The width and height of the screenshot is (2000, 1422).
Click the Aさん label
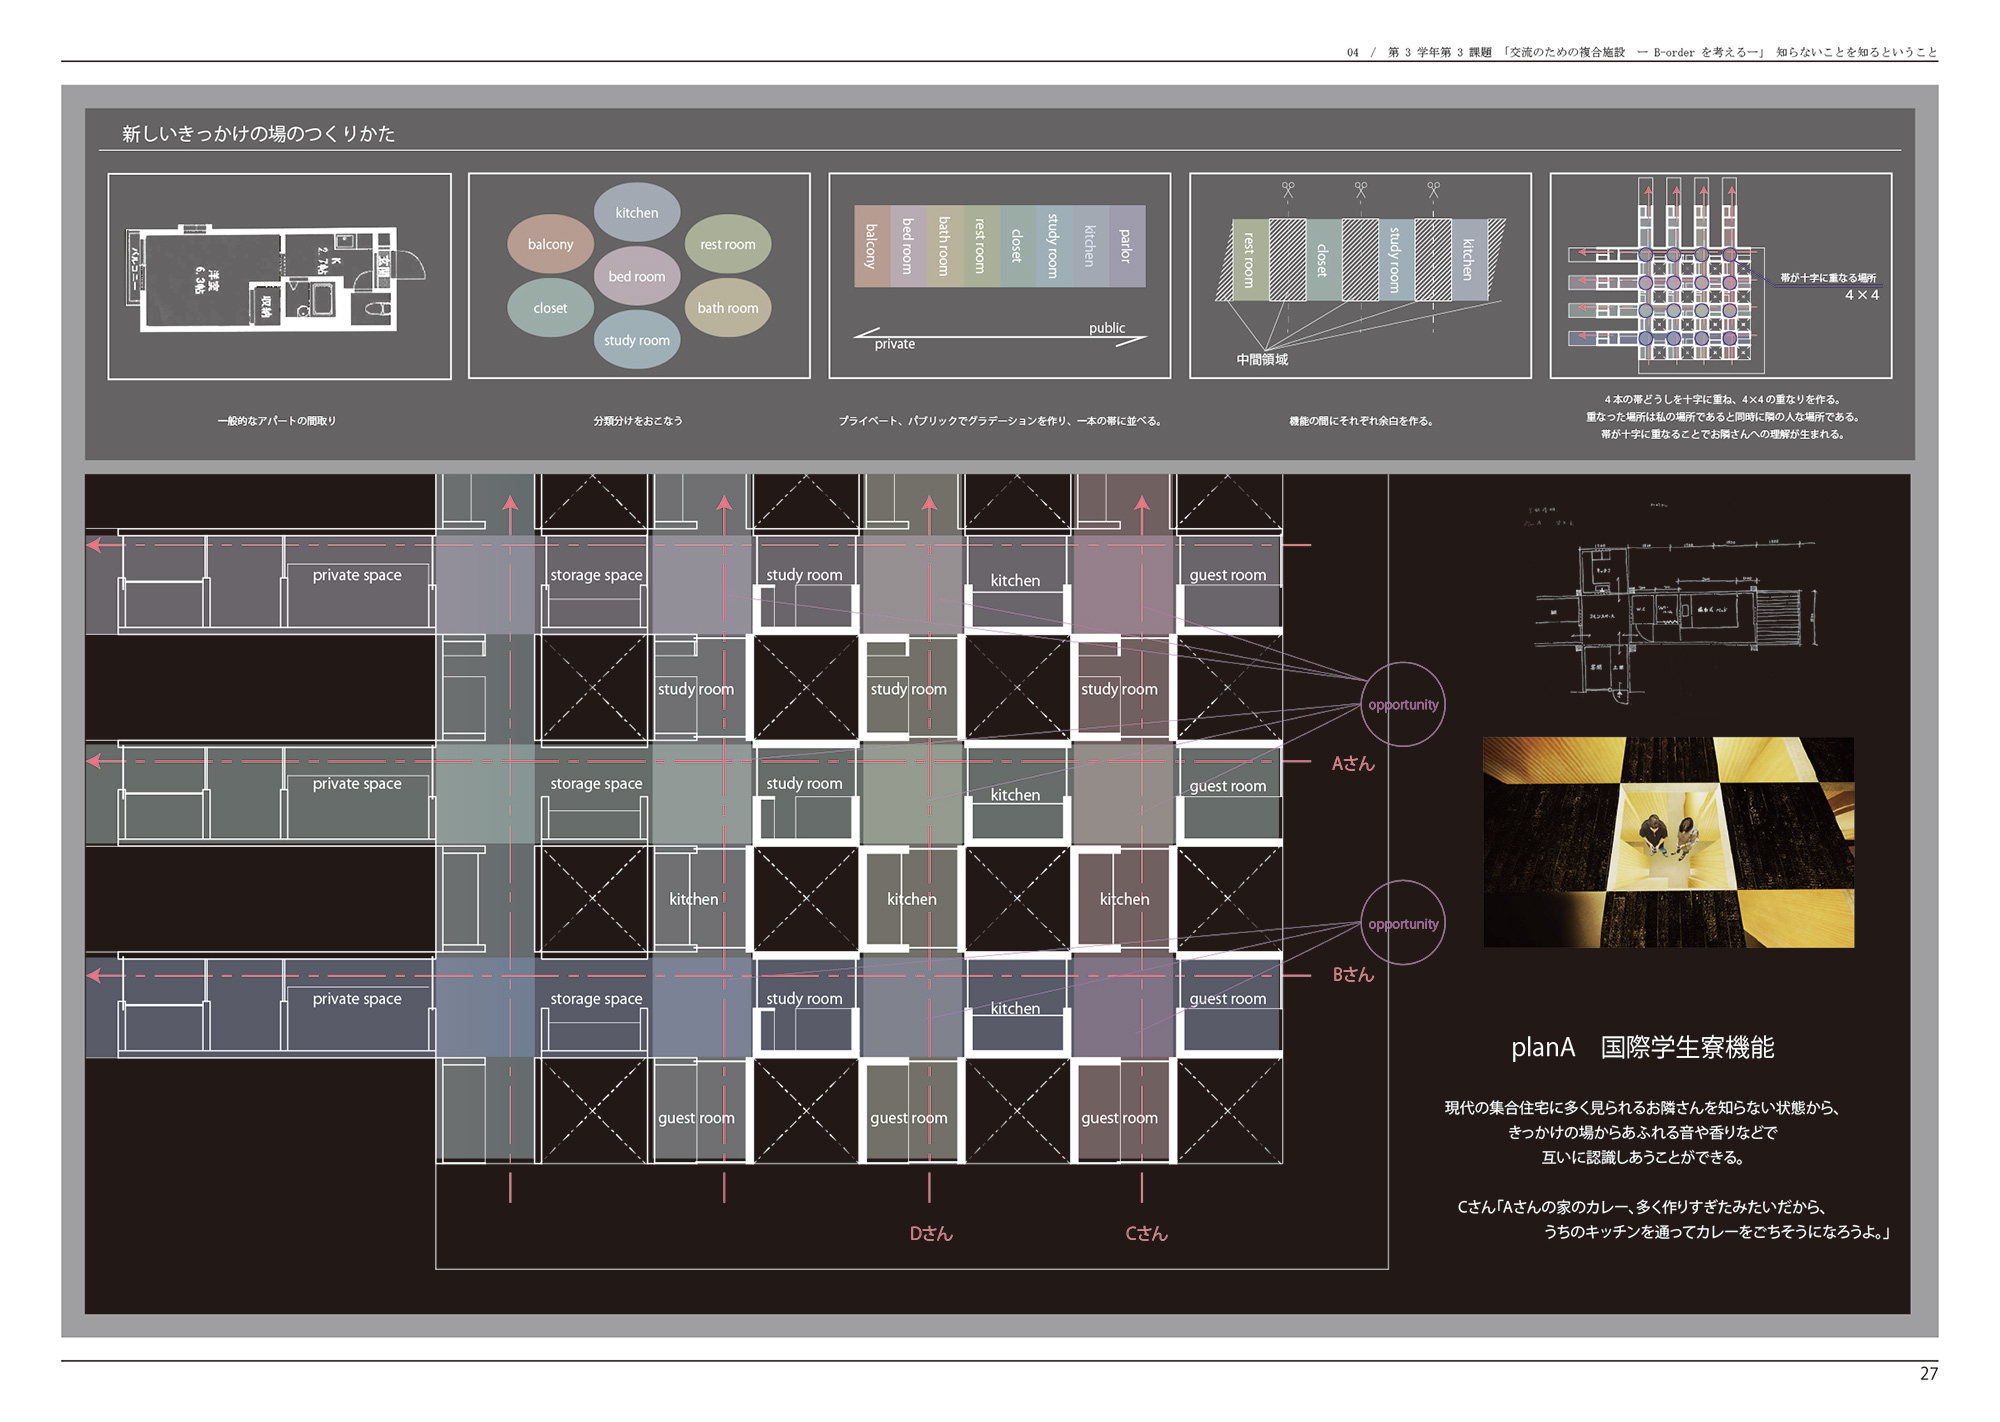[1353, 764]
